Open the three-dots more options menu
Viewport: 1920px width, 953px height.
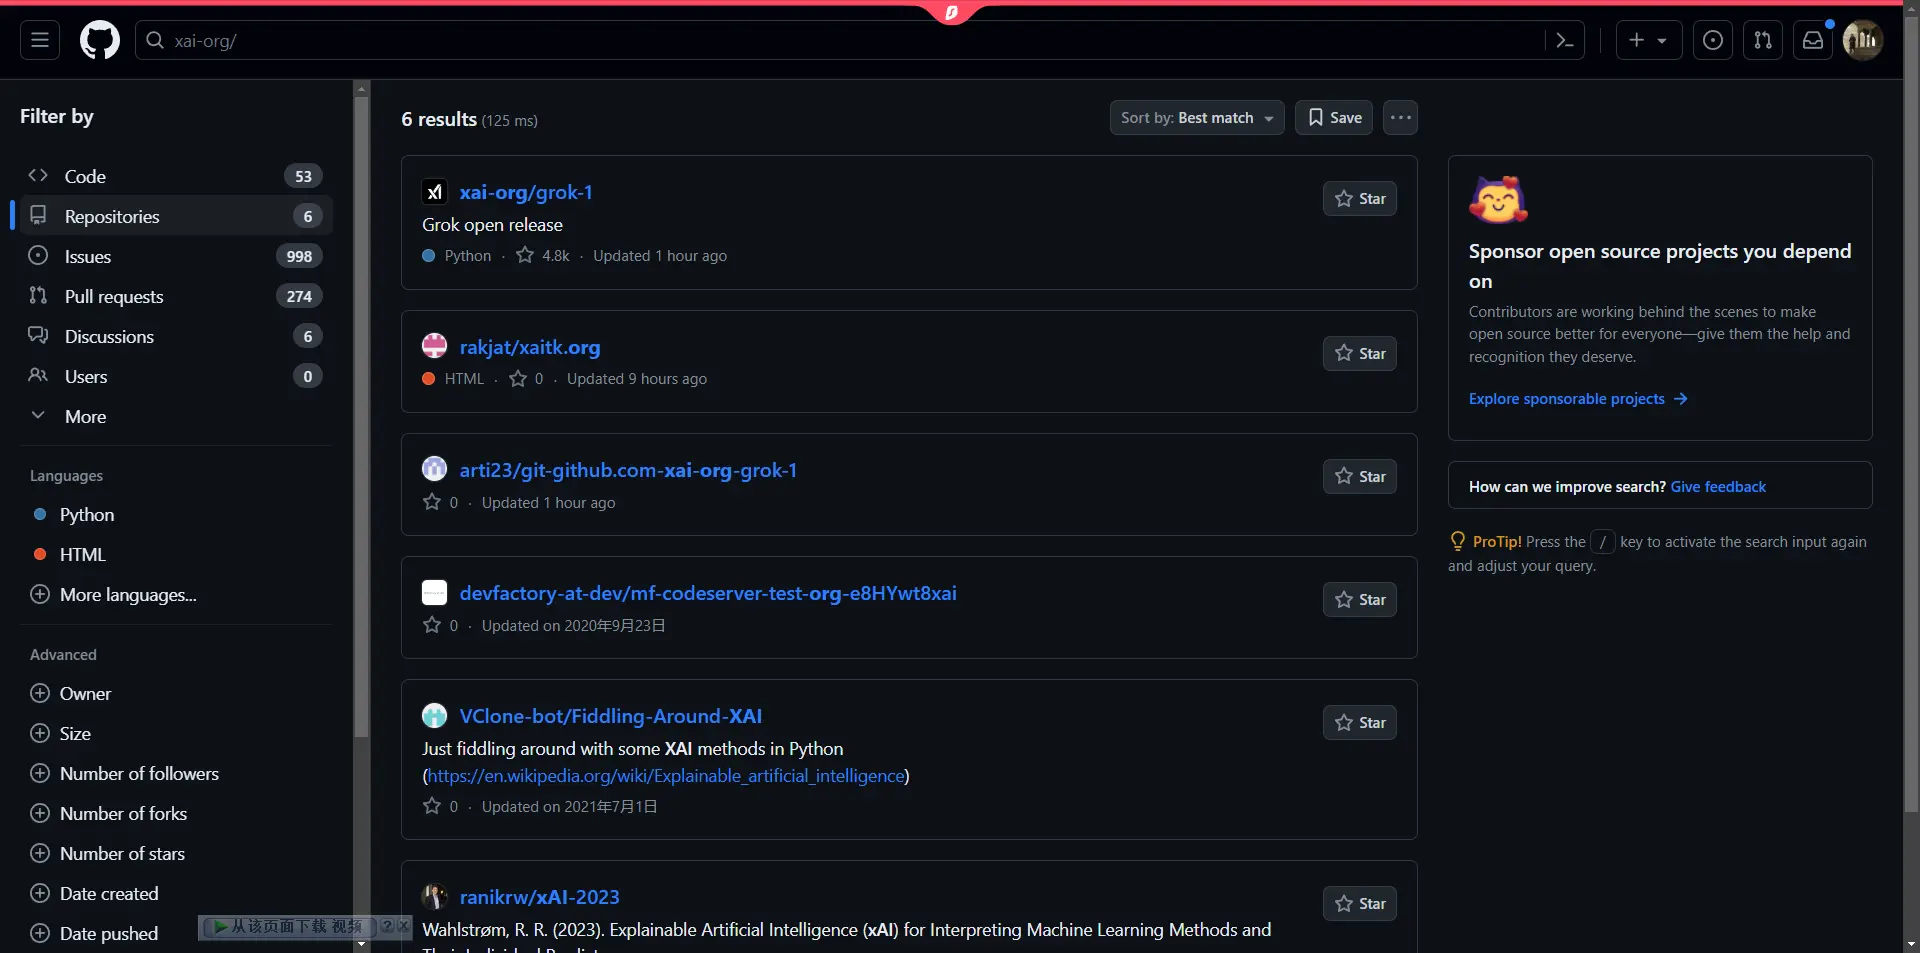(x=1400, y=117)
